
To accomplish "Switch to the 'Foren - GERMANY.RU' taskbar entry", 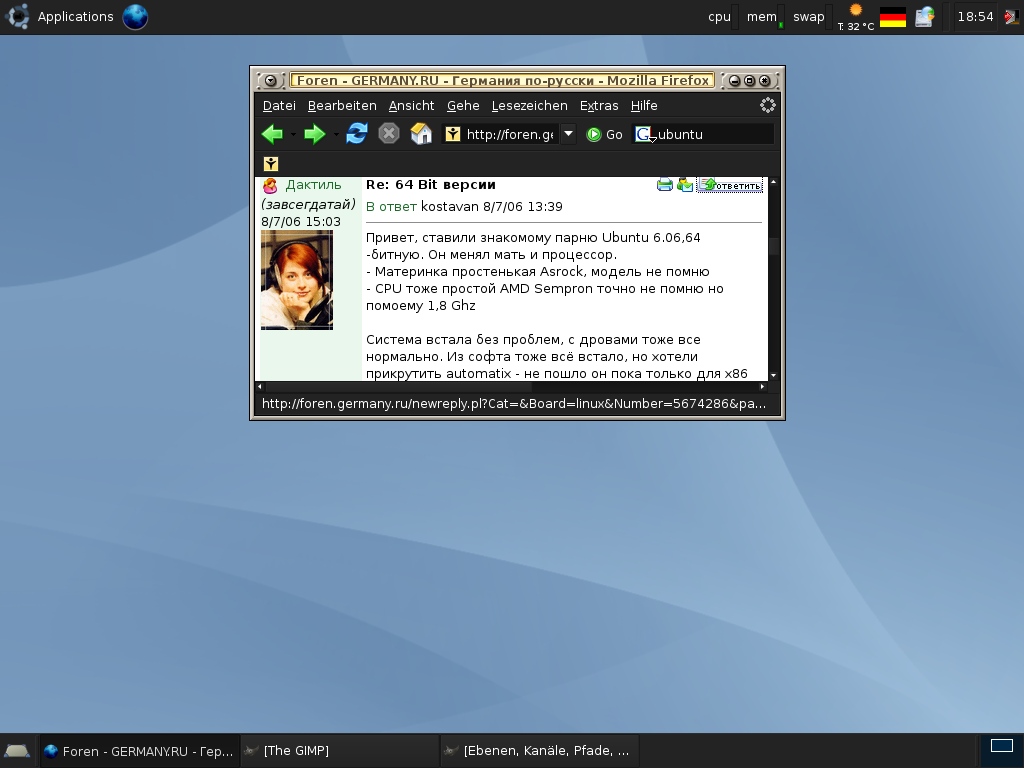I will pyautogui.click(x=140, y=751).
